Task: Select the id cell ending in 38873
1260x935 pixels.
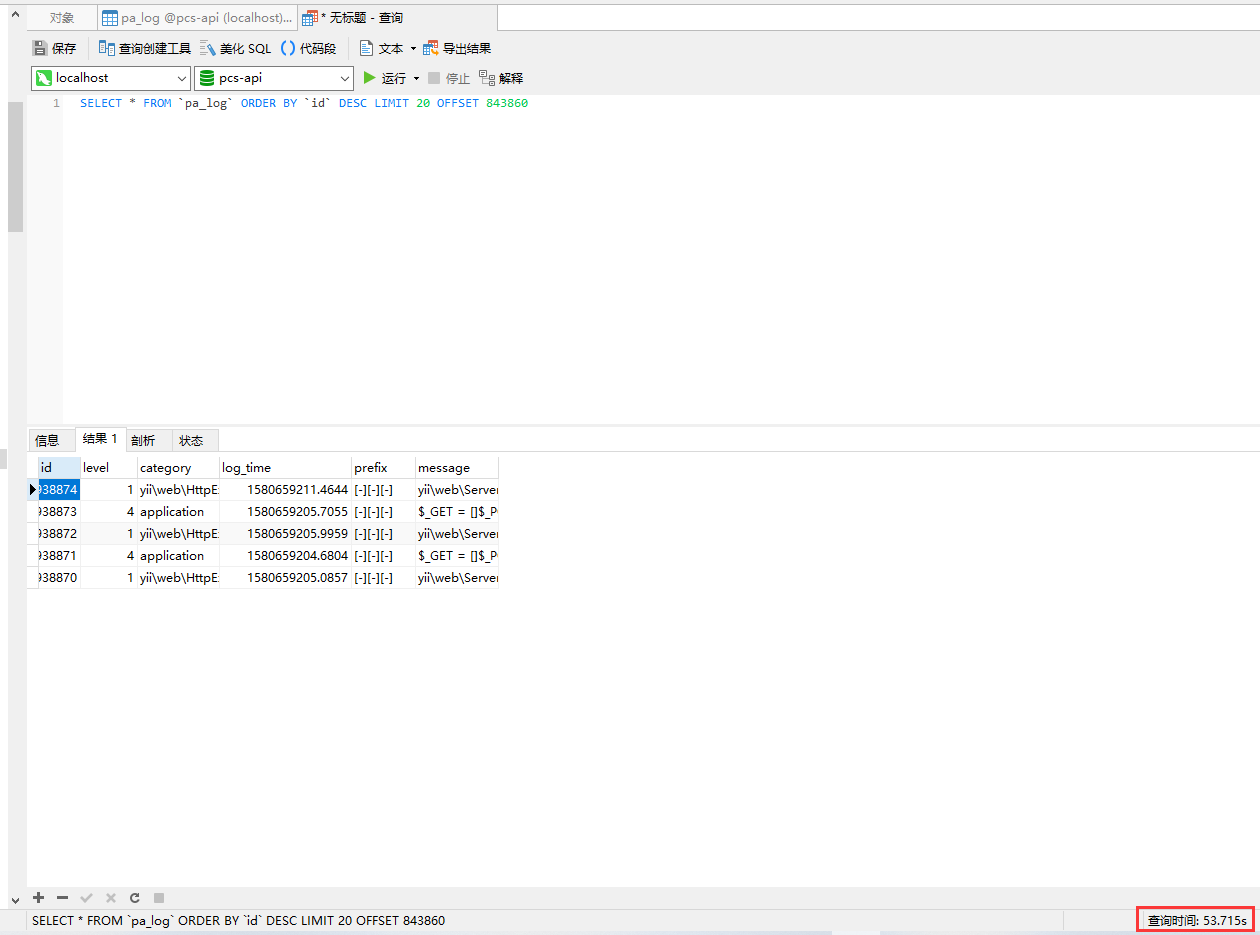Action: pyautogui.click(x=59, y=512)
